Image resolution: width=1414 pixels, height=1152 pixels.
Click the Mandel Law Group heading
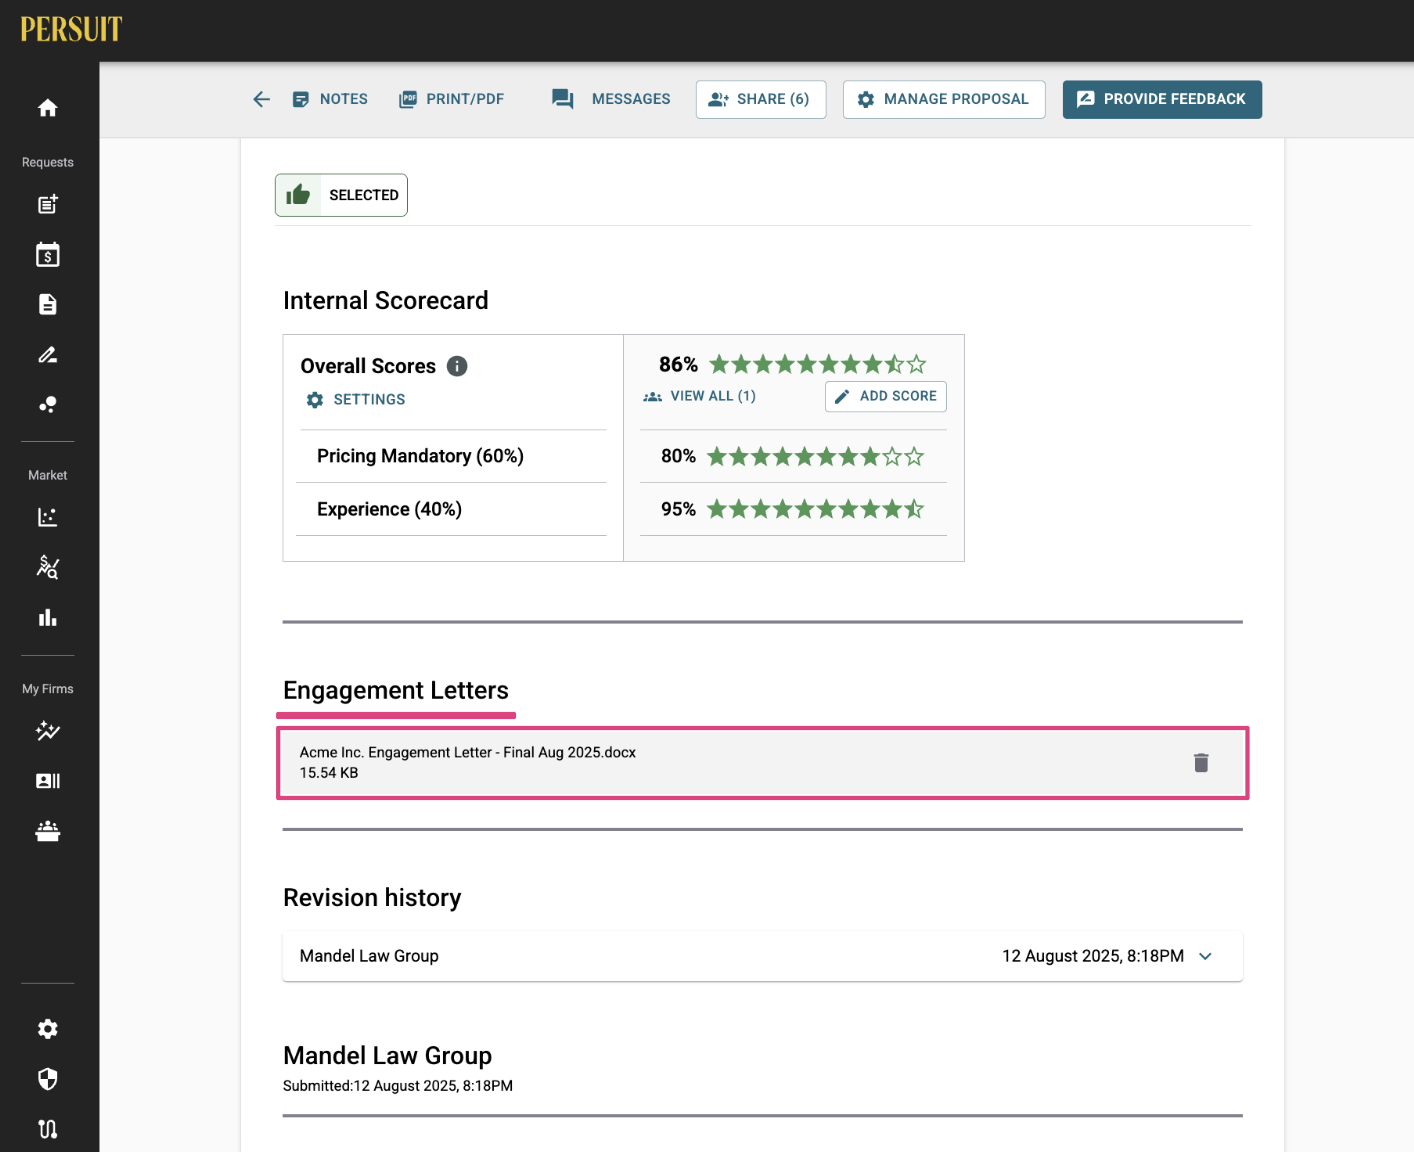tap(388, 1055)
